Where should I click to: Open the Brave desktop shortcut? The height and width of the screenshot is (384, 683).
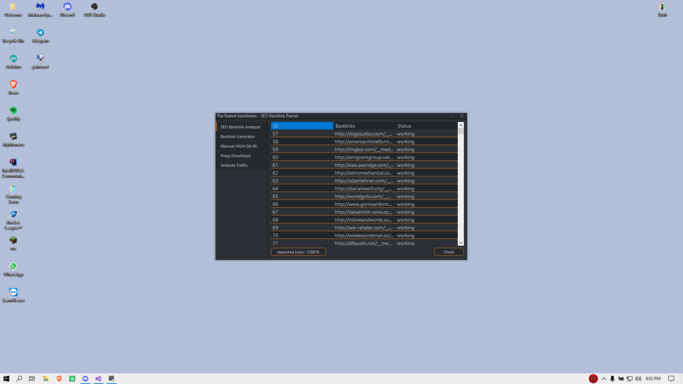(x=13, y=88)
